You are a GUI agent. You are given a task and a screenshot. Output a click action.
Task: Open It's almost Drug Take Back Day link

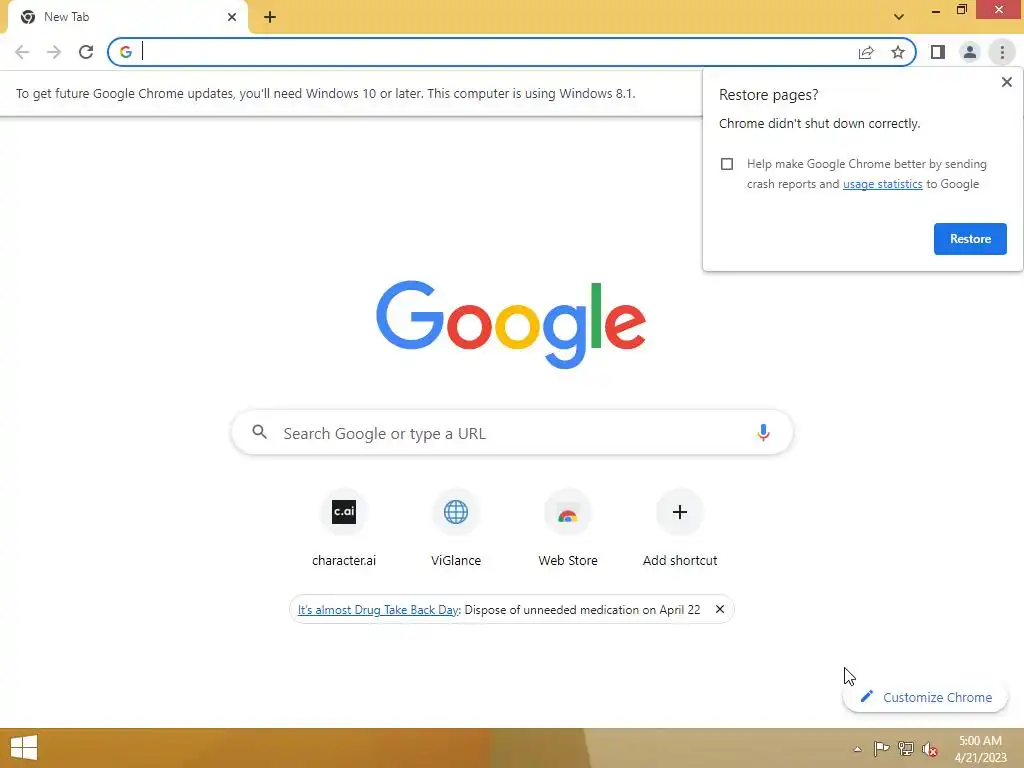click(x=377, y=610)
